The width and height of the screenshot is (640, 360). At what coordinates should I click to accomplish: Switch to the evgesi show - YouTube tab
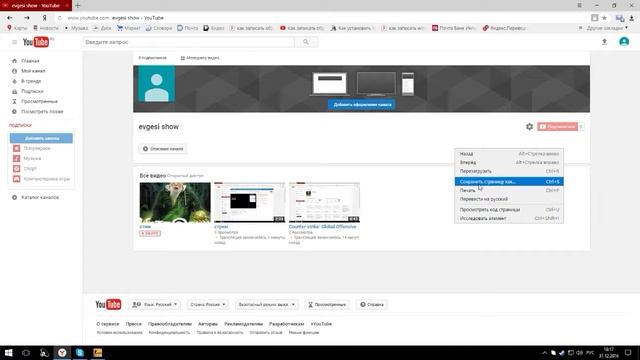click(36, 5)
